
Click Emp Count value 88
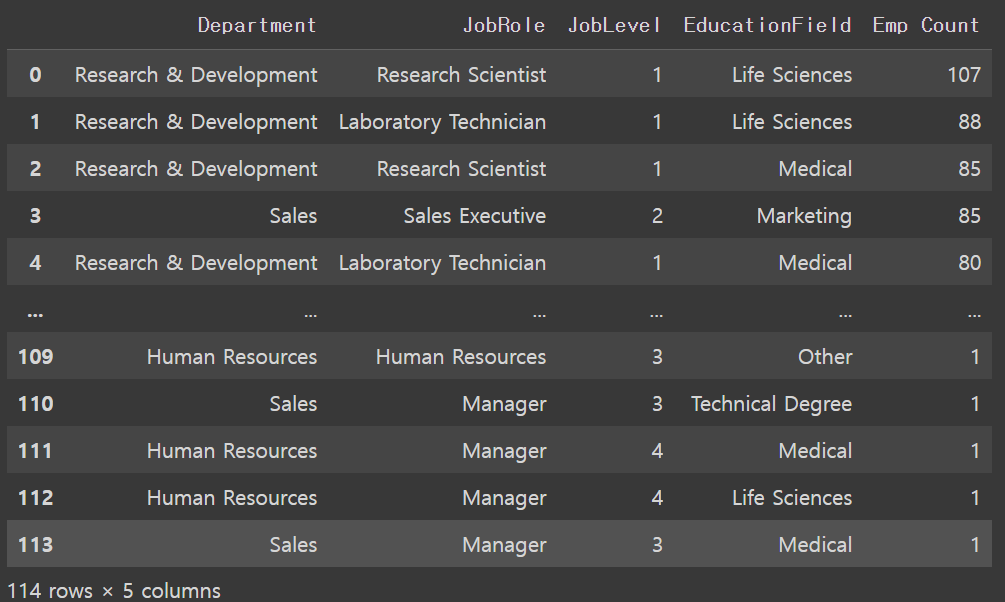[970, 122]
